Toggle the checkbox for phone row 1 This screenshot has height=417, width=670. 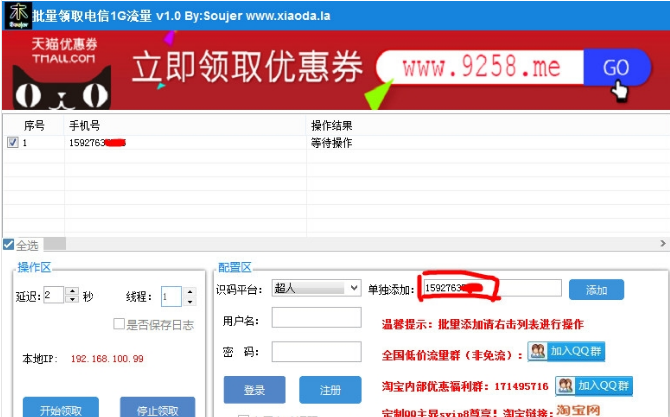[x=12, y=142]
